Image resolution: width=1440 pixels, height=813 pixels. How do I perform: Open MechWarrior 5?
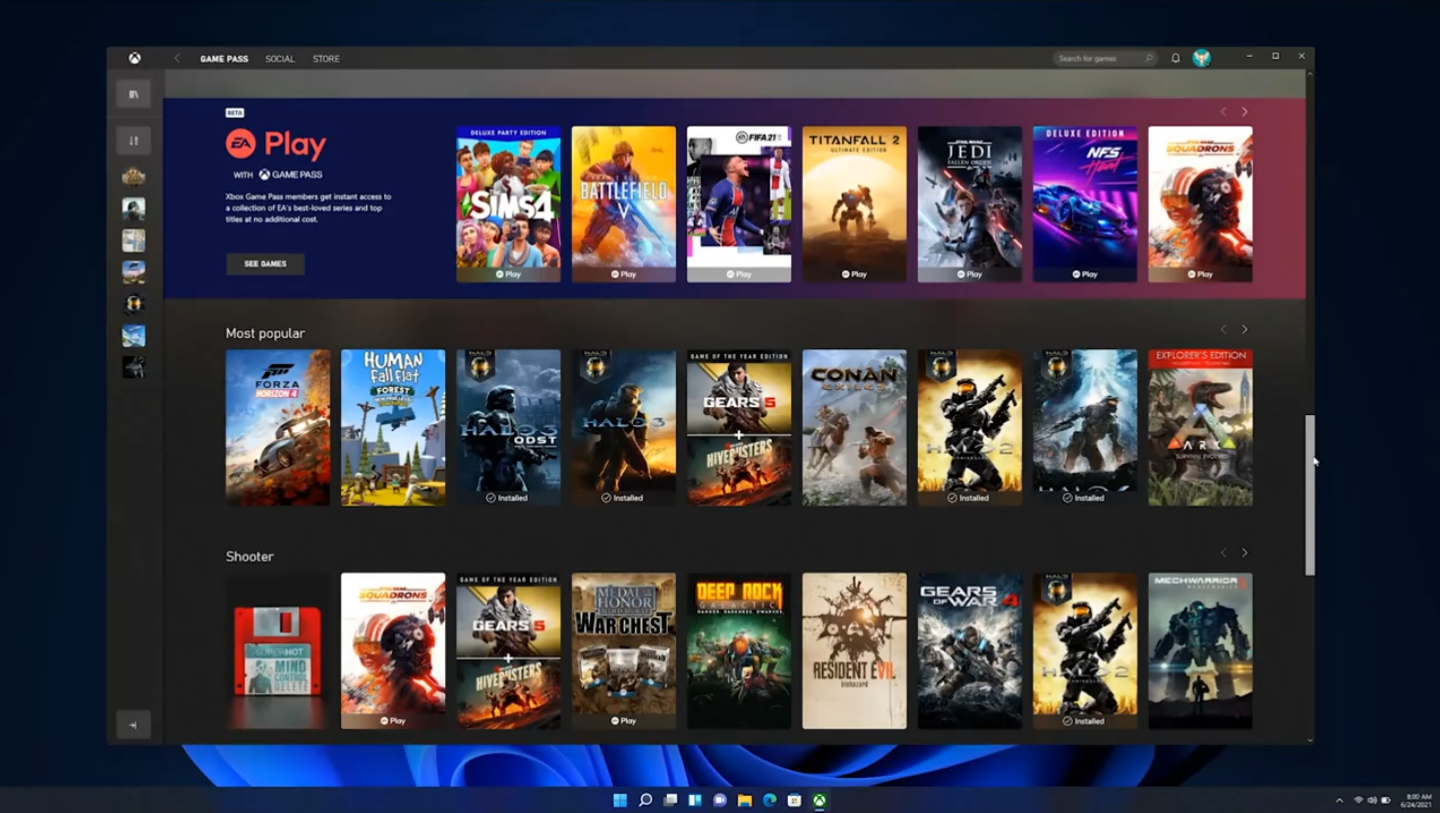coord(1200,651)
